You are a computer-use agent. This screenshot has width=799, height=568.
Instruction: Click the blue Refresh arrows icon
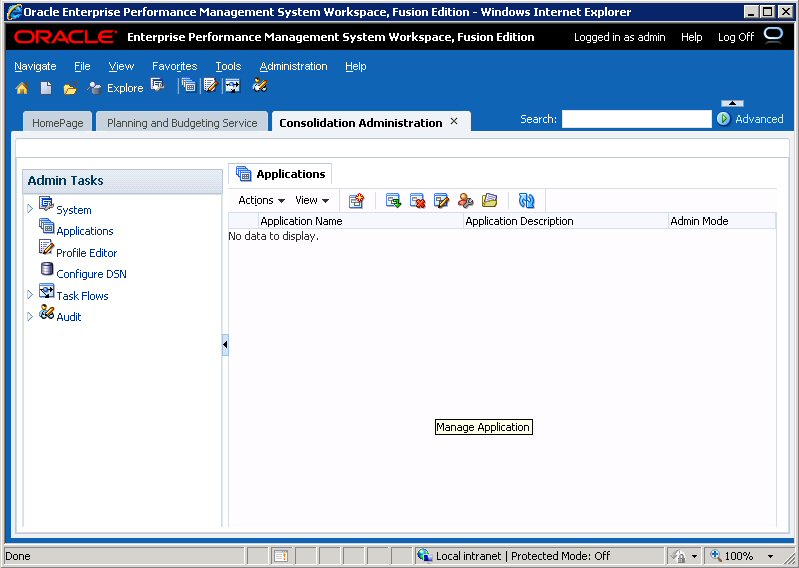(526, 200)
